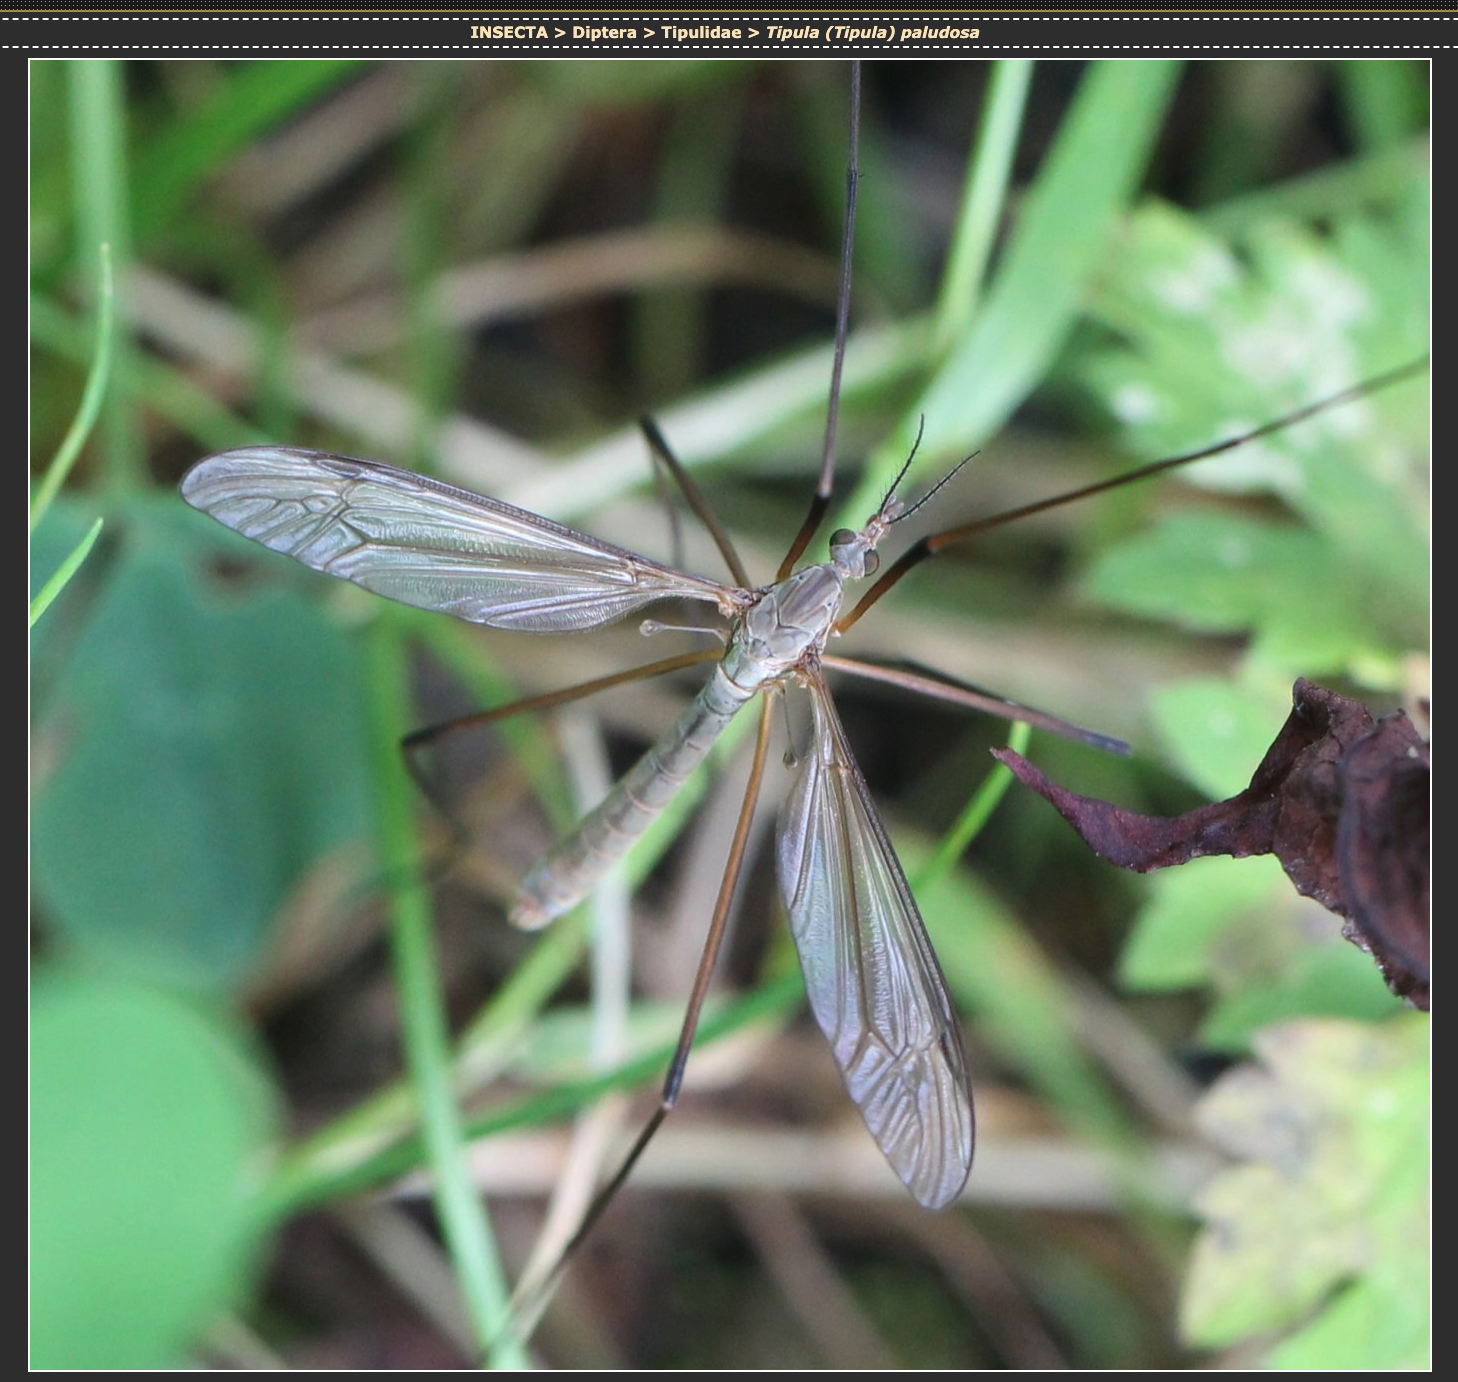Image resolution: width=1458 pixels, height=1382 pixels.
Task: Click the INSECTA breadcrumb link
Action: click(508, 32)
